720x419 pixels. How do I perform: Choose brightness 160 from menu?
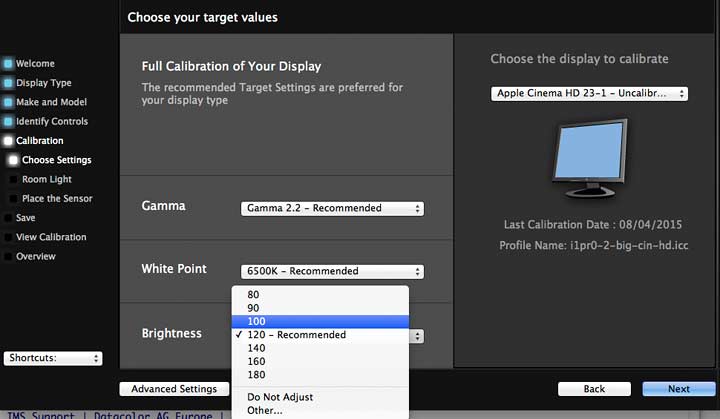[x=320, y=361]
